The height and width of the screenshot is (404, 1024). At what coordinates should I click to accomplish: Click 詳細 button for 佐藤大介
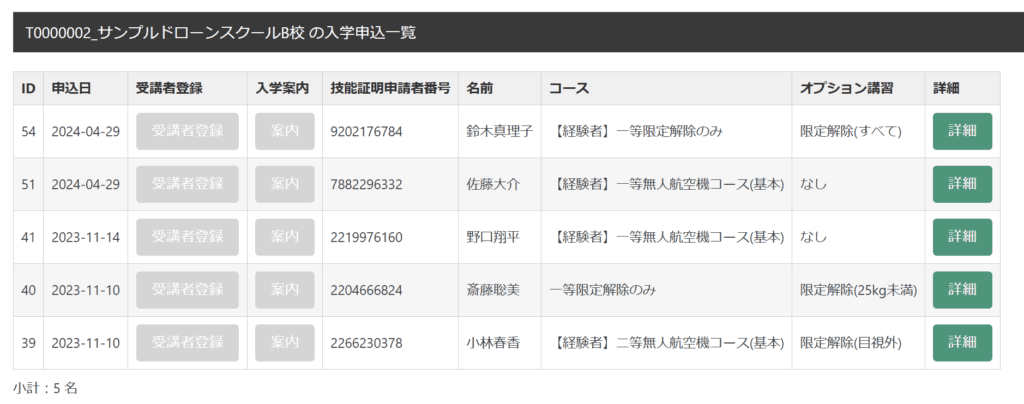click(x=962, y=184)
